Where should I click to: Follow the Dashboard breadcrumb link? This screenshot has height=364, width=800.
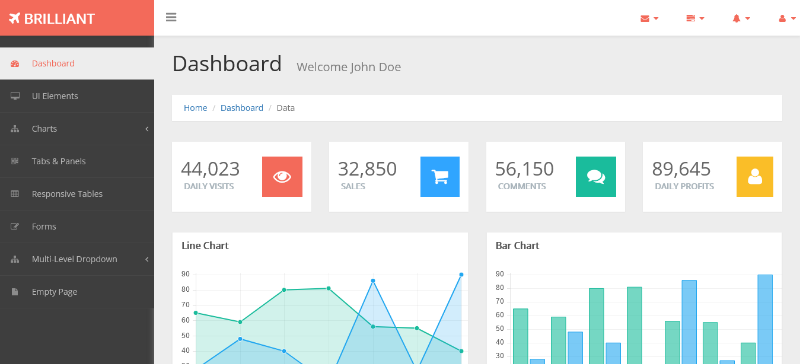[242, 108]
